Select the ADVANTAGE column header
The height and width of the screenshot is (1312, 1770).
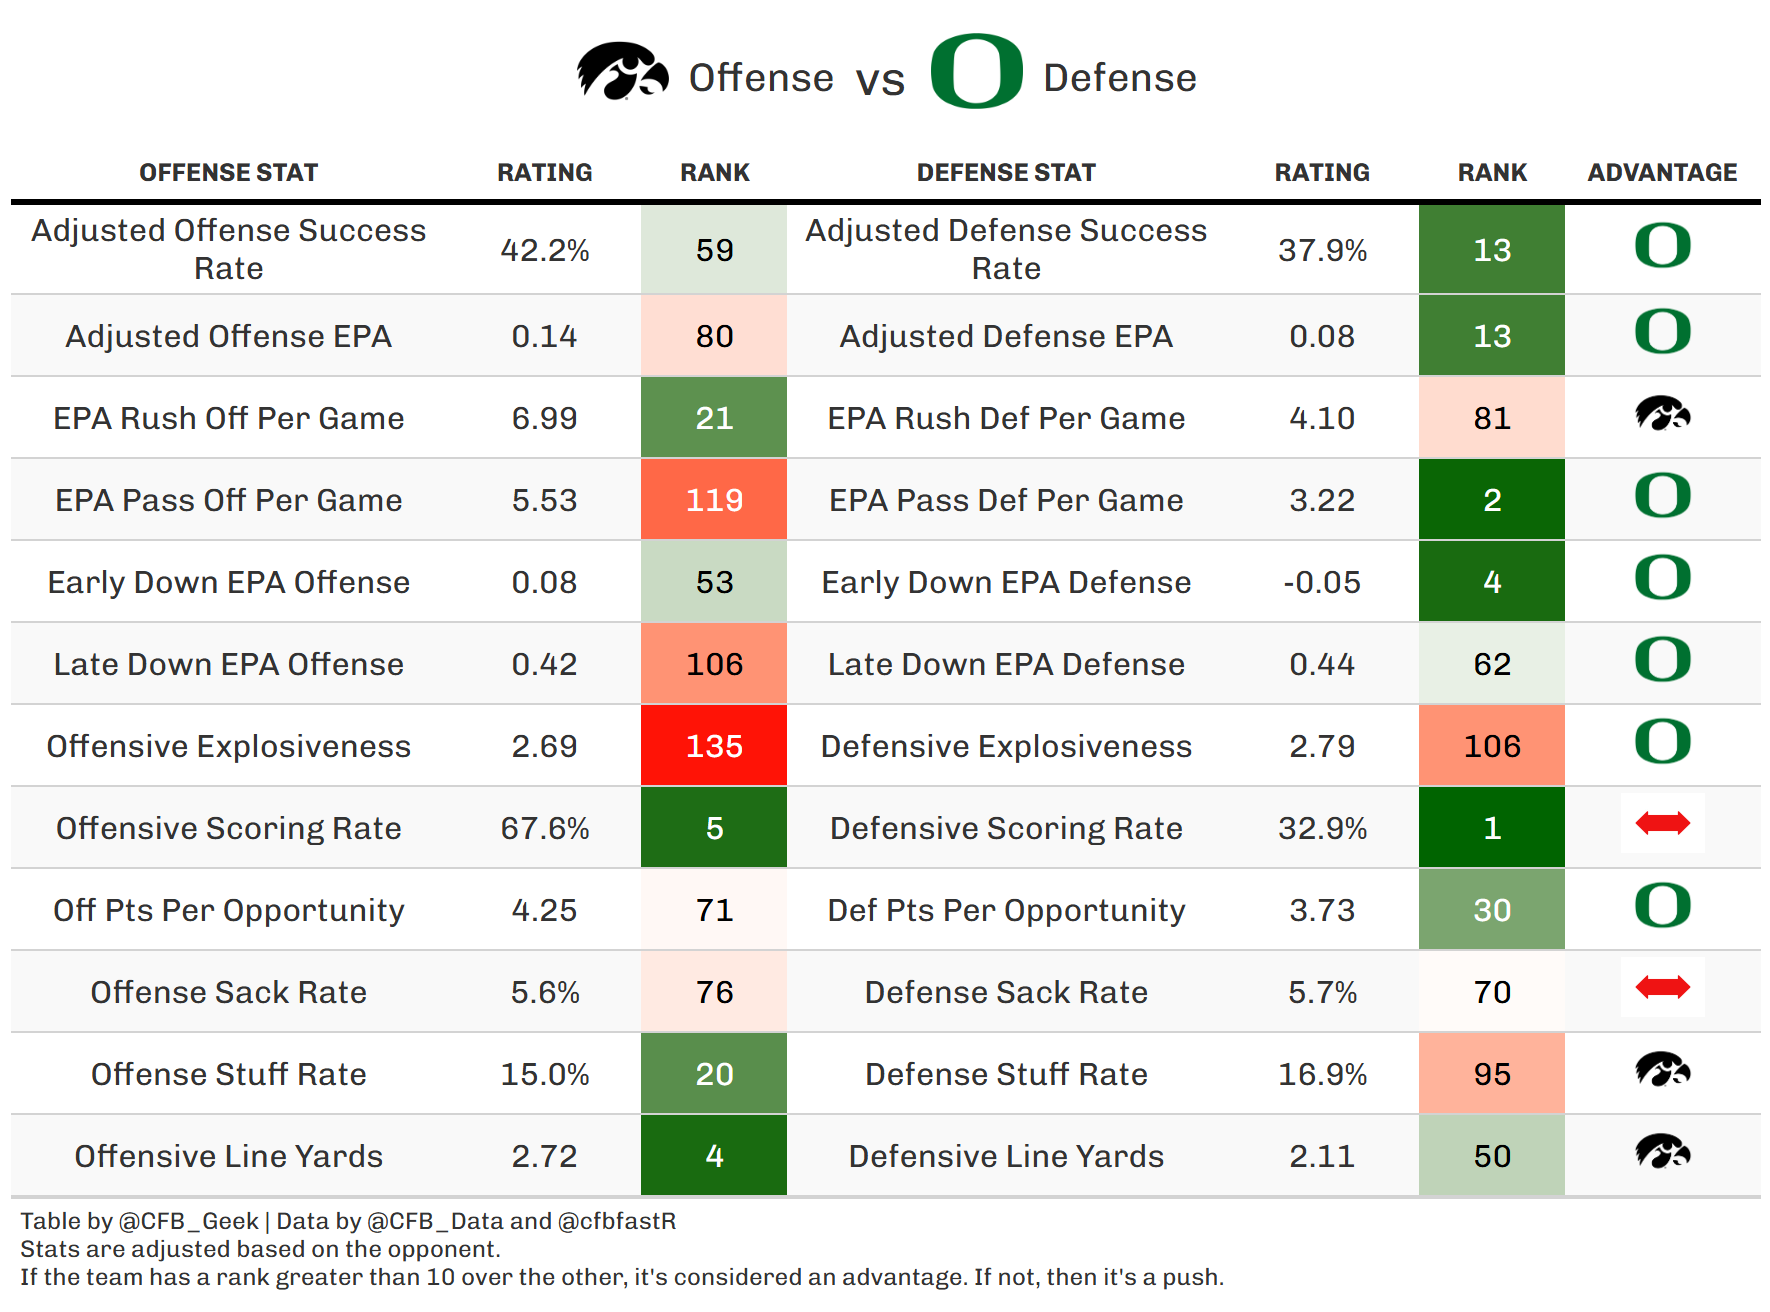[x=1662, y=173]
